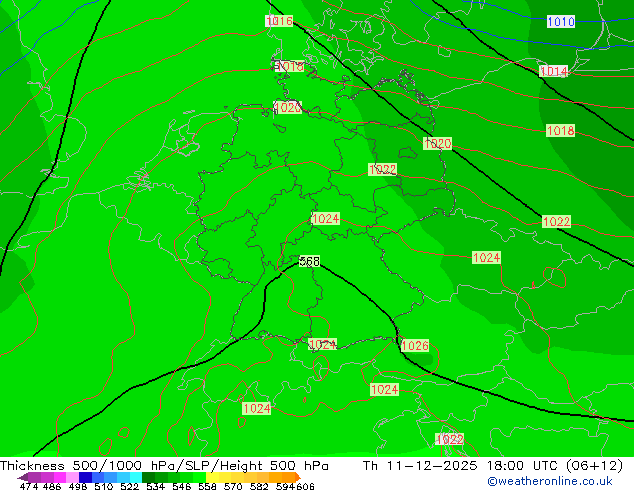
Task: Select the bright magenta legend swatch
Action: coord(60,477)
